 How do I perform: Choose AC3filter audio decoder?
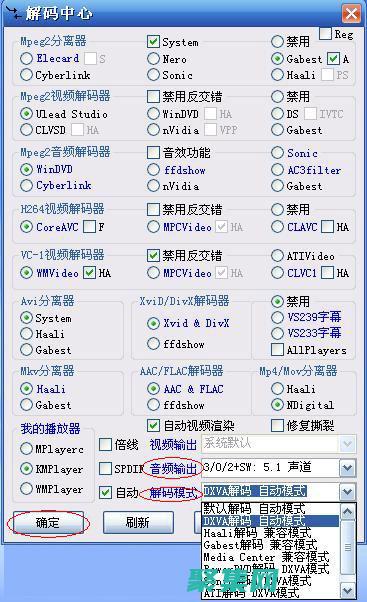pos(277,169)
